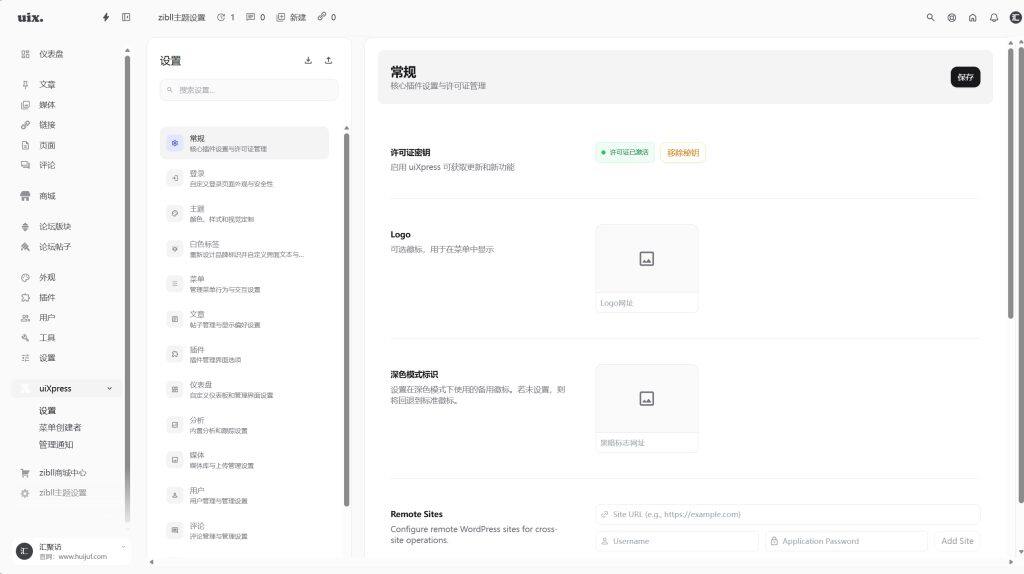Select the 插件 settings category in settings list
This screenshot has height=574, width=1024.
[x=245, y=355]
